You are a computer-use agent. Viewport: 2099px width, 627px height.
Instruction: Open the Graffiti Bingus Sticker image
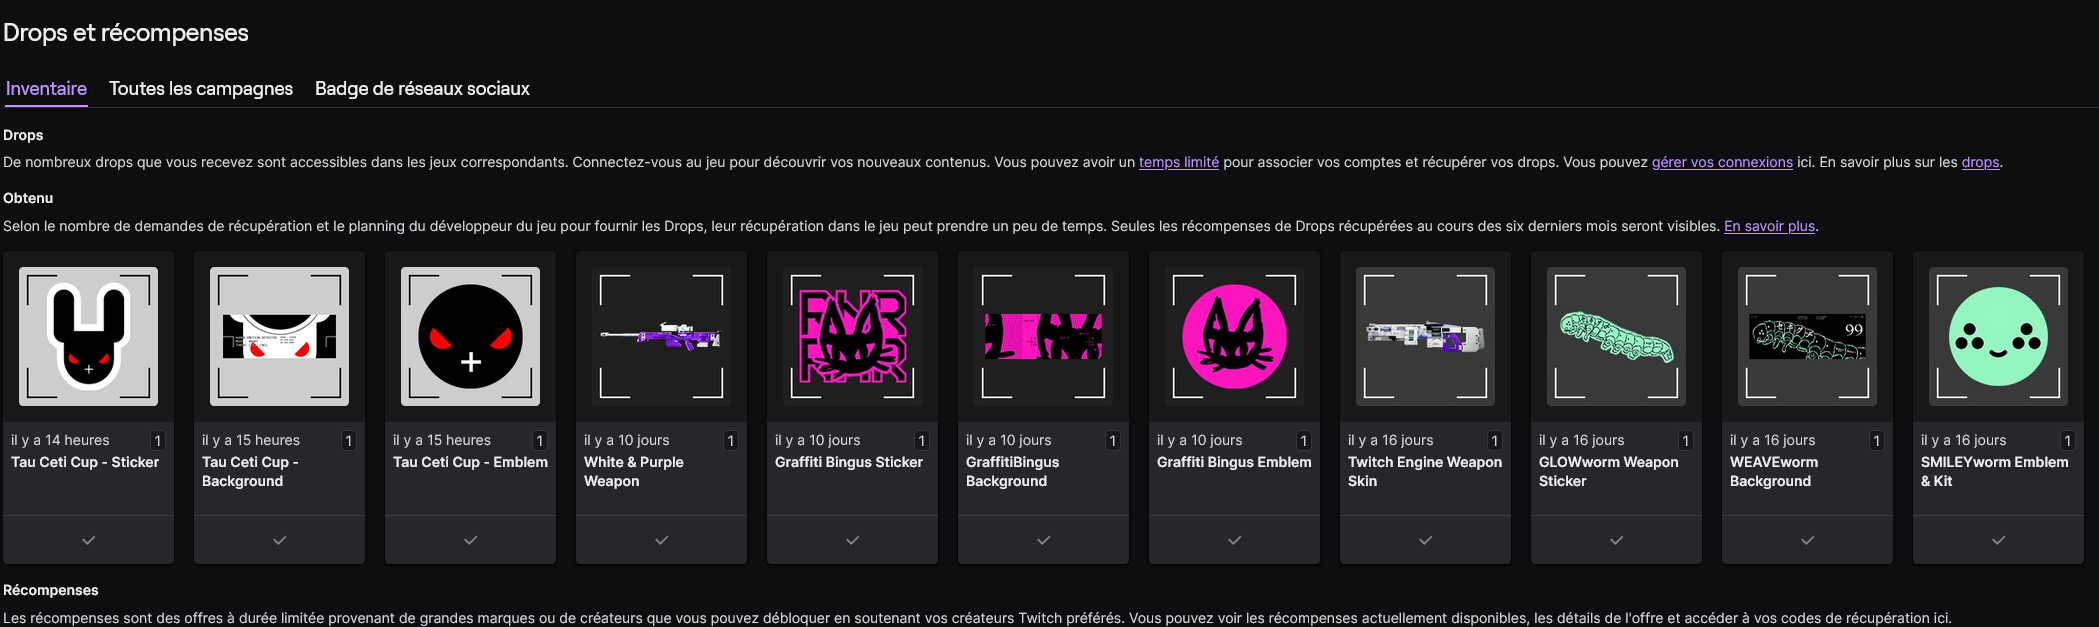(x=852, y=336)
